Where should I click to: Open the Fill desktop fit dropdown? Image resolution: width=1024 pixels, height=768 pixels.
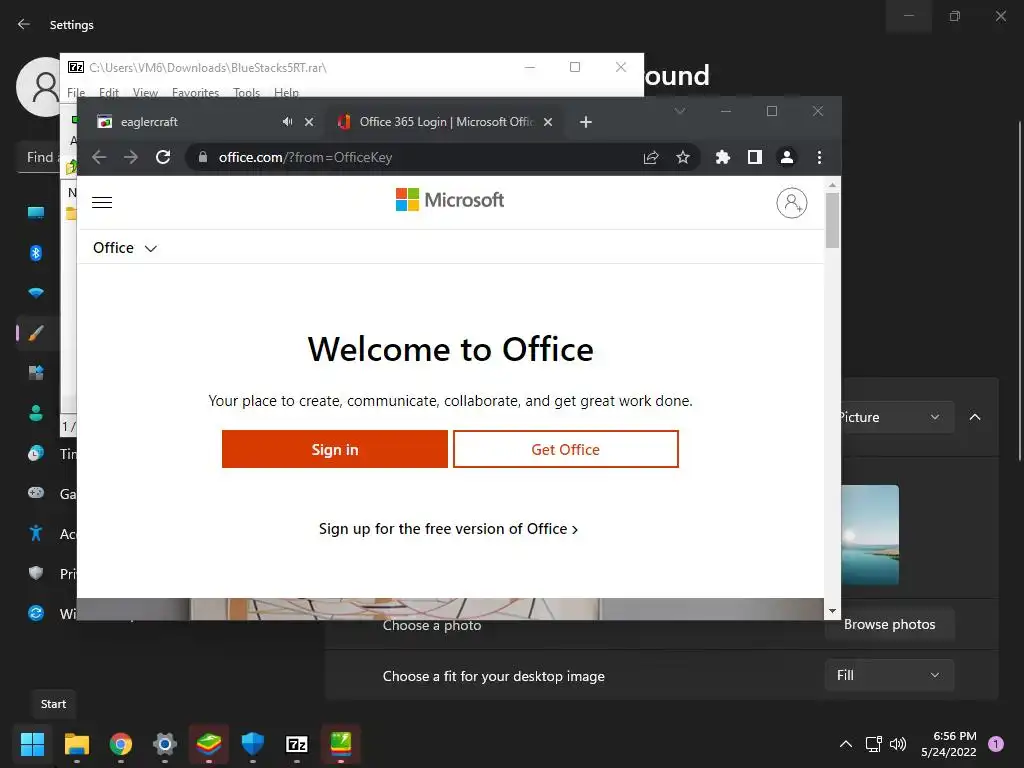[x=889, y=675]
